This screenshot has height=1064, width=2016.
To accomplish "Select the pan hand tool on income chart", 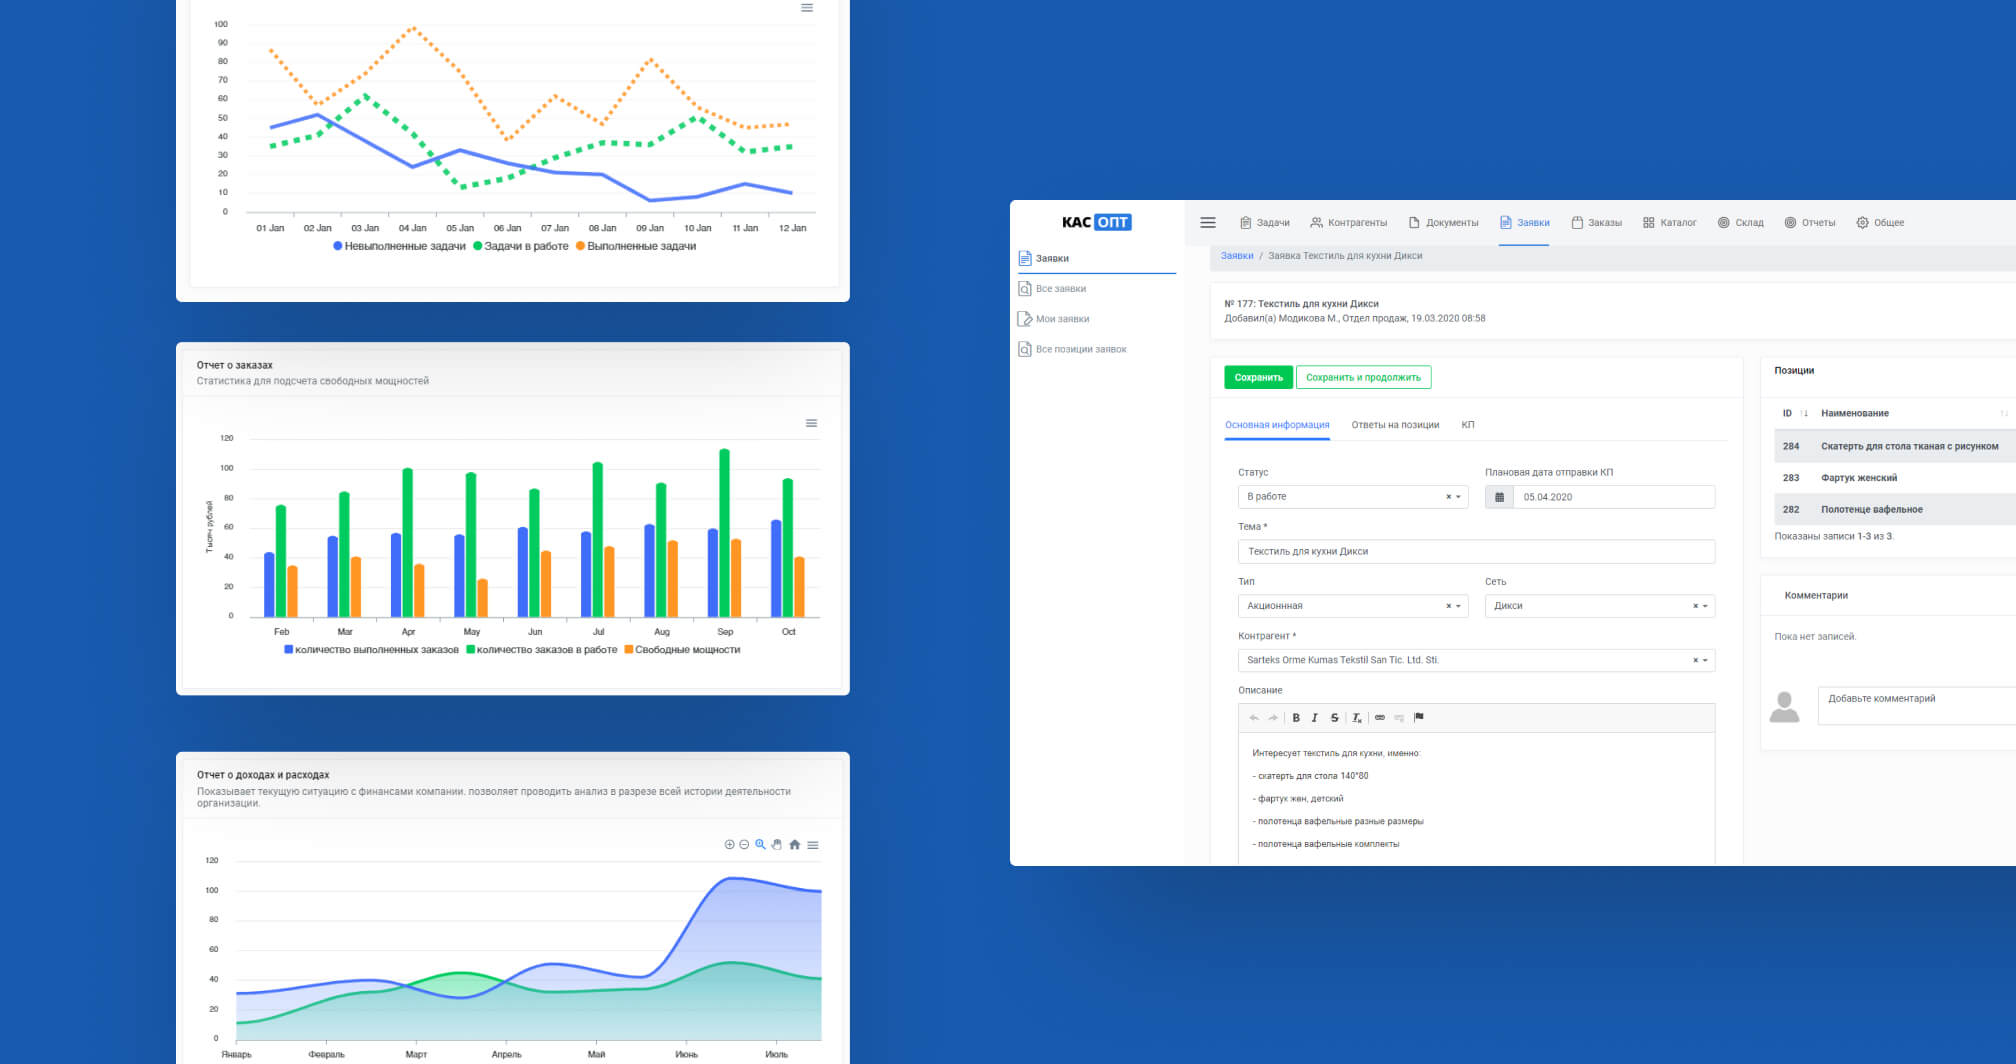I will tap(777, 845).
